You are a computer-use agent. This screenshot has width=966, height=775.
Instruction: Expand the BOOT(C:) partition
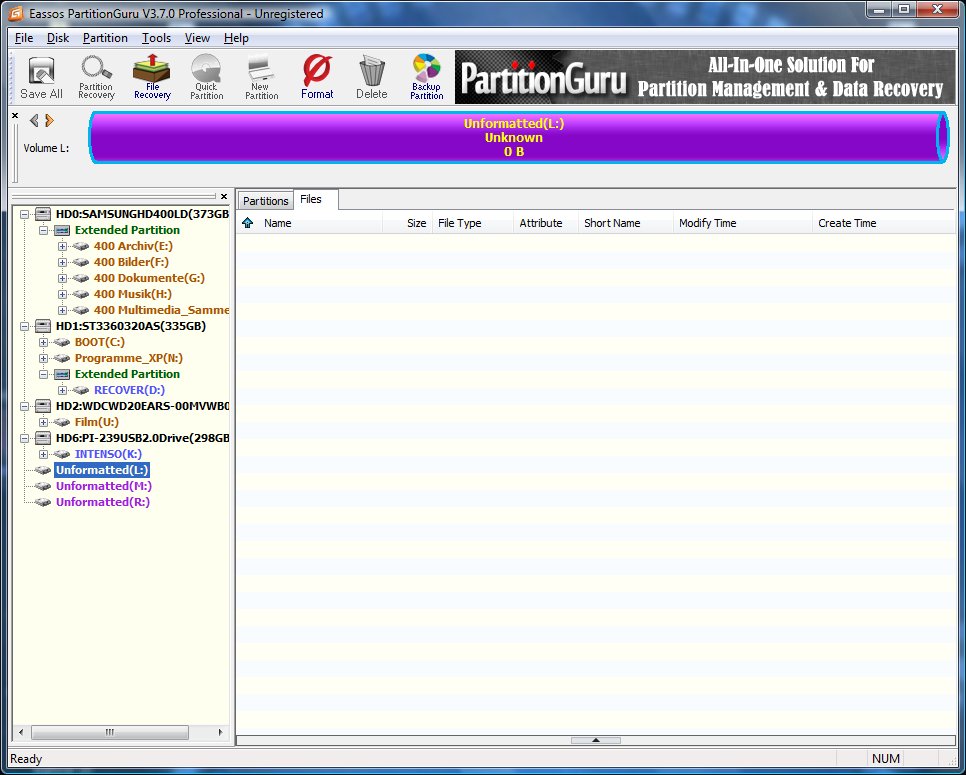tap(43, 343)
